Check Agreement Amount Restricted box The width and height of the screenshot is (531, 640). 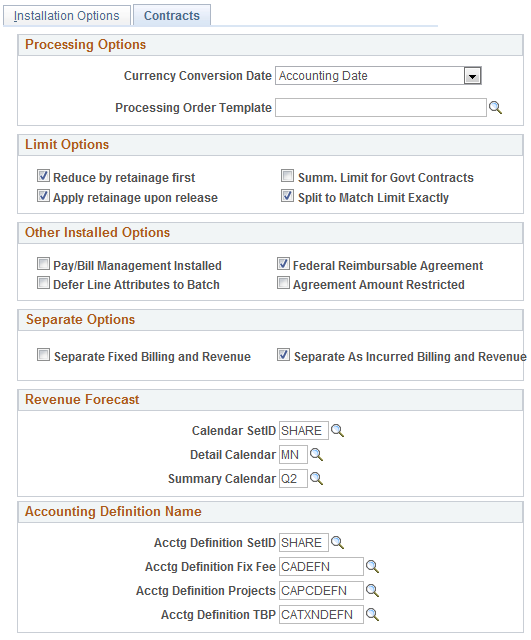[x=283, y=283]
